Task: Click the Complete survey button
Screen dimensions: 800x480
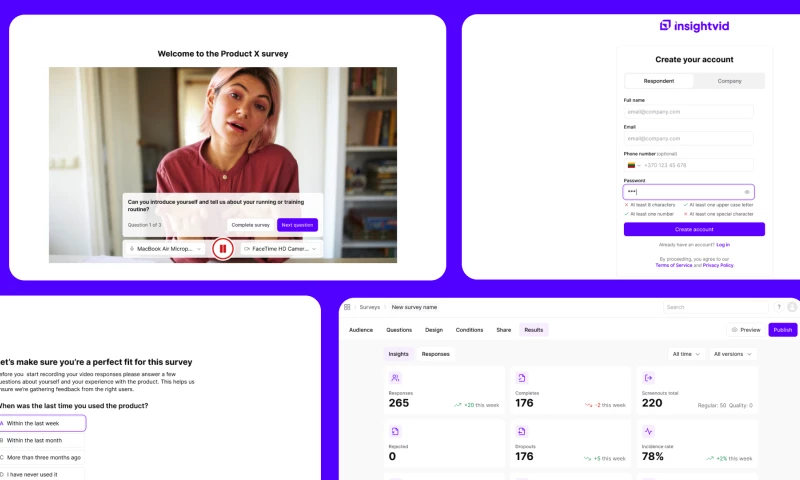Action: 250,225
